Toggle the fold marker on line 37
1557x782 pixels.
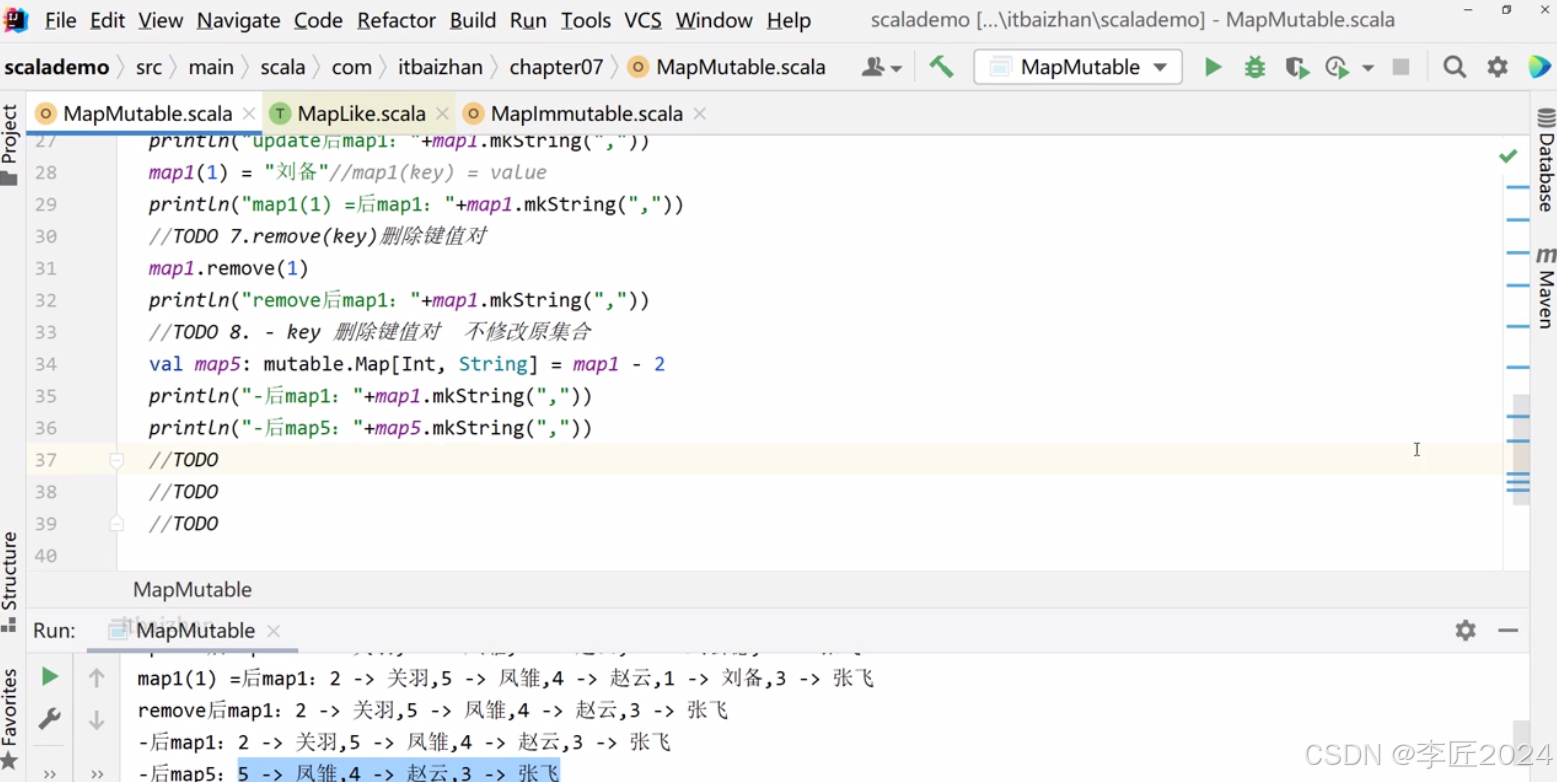116,460
